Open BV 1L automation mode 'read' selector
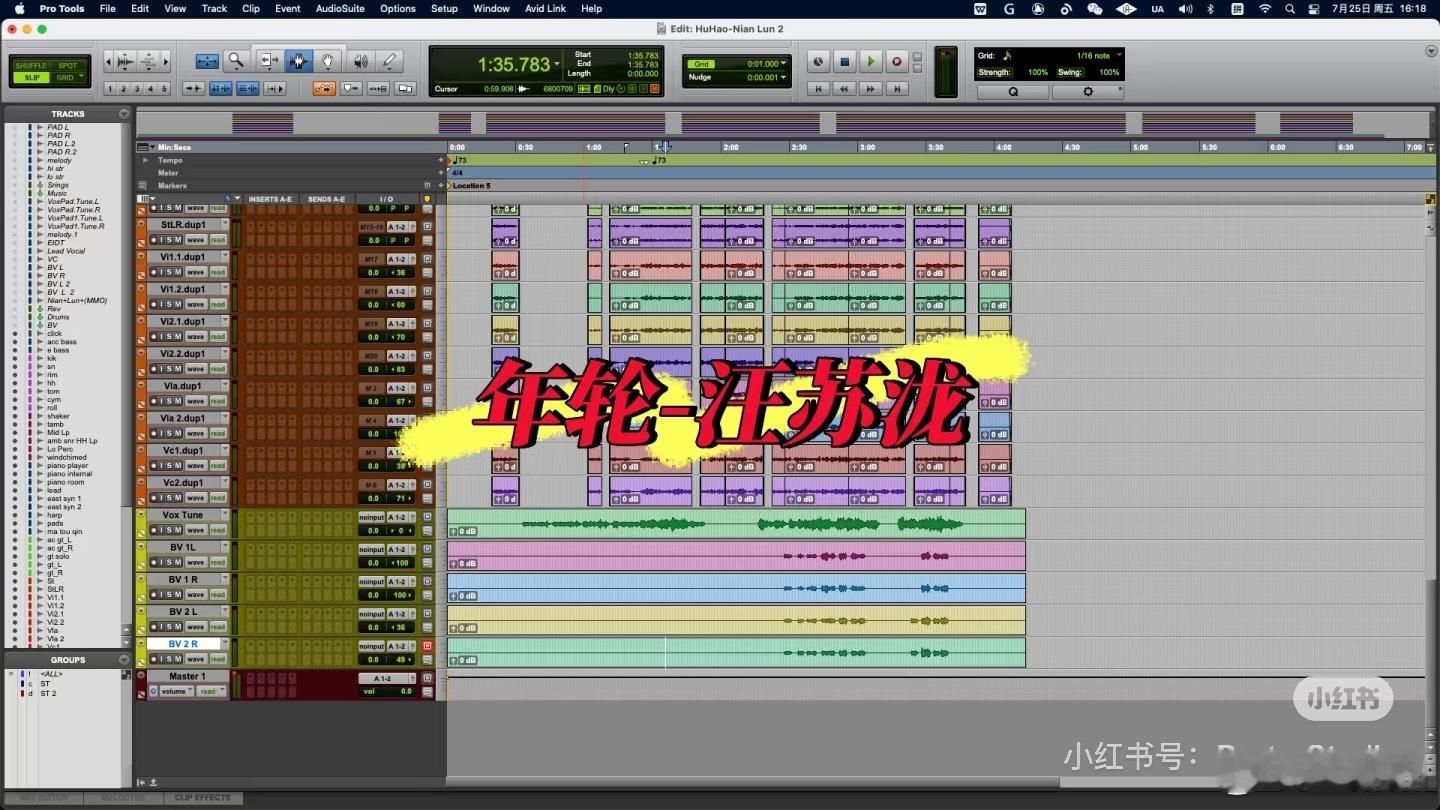Image resolution: width=1440 pixels, height=810 pixels. coord(218,562)
